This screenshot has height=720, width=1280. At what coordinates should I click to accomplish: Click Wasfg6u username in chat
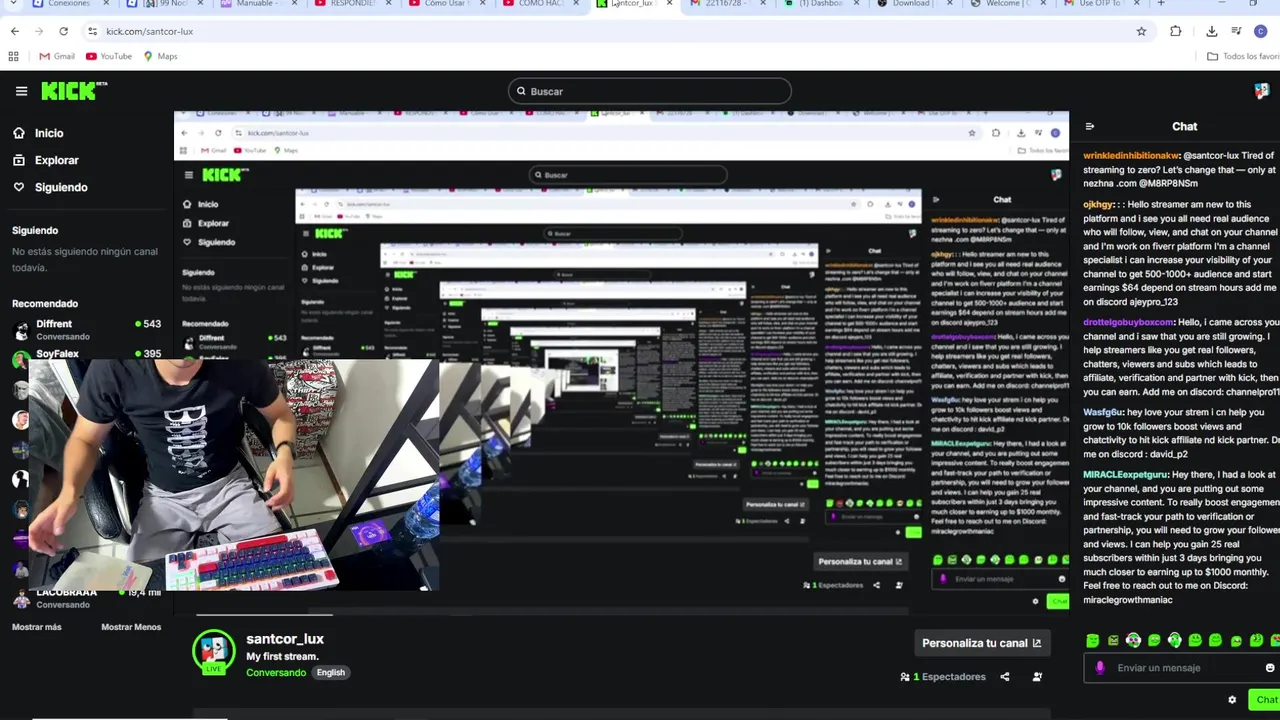click(x=1103, y=412)
